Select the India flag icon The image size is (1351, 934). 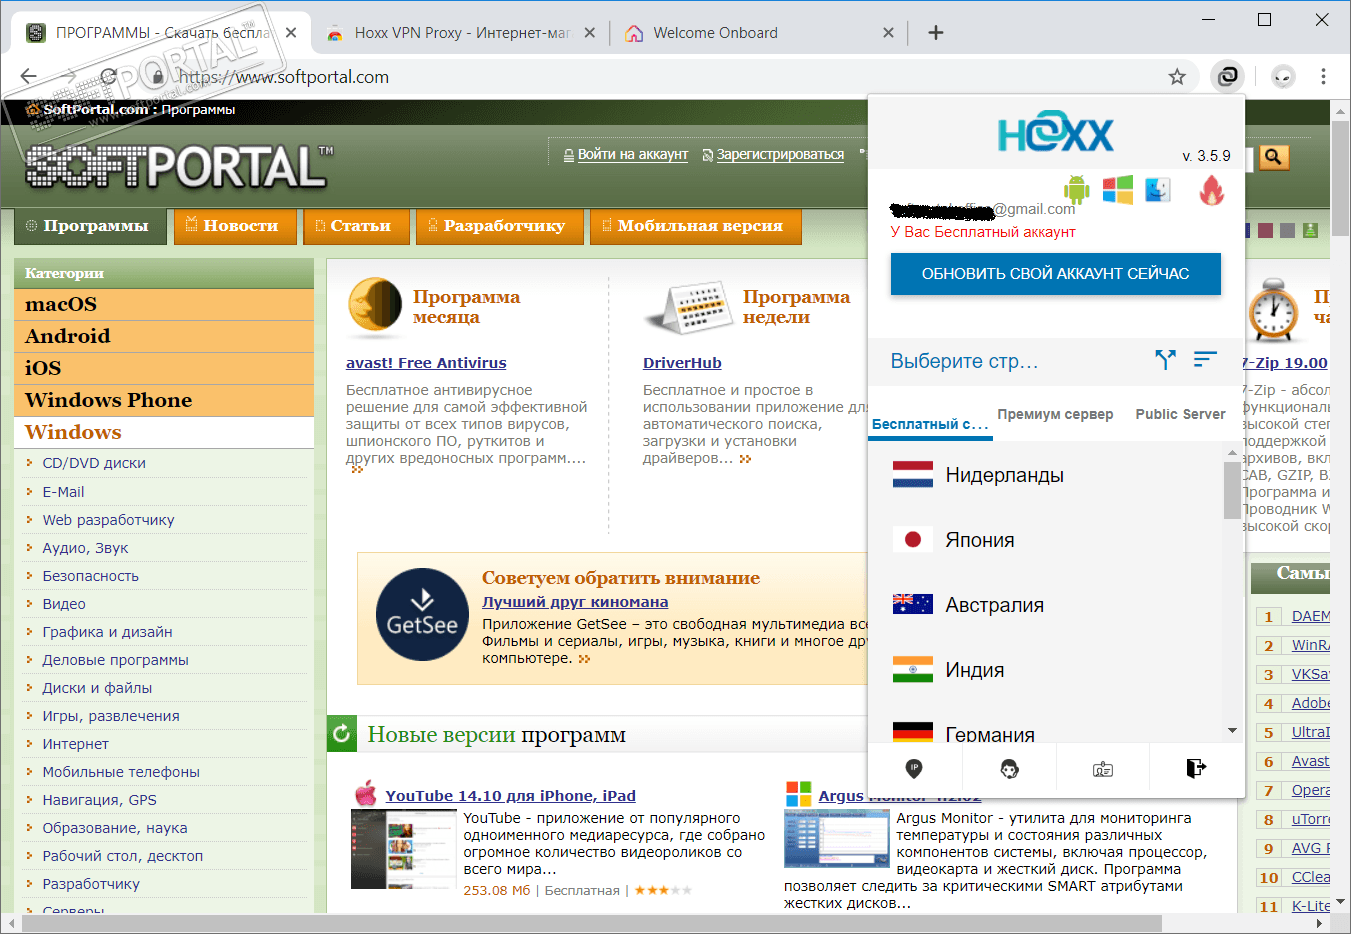(913, 669)
